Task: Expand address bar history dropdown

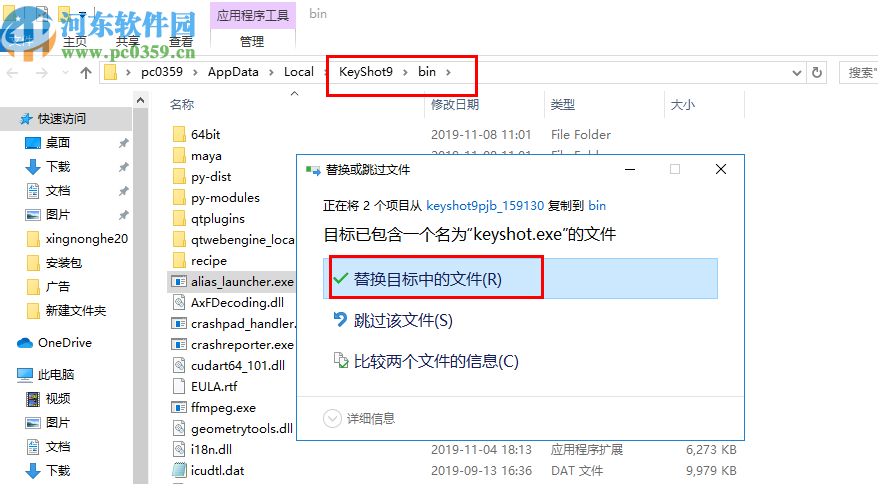Action: click(797, 73)
